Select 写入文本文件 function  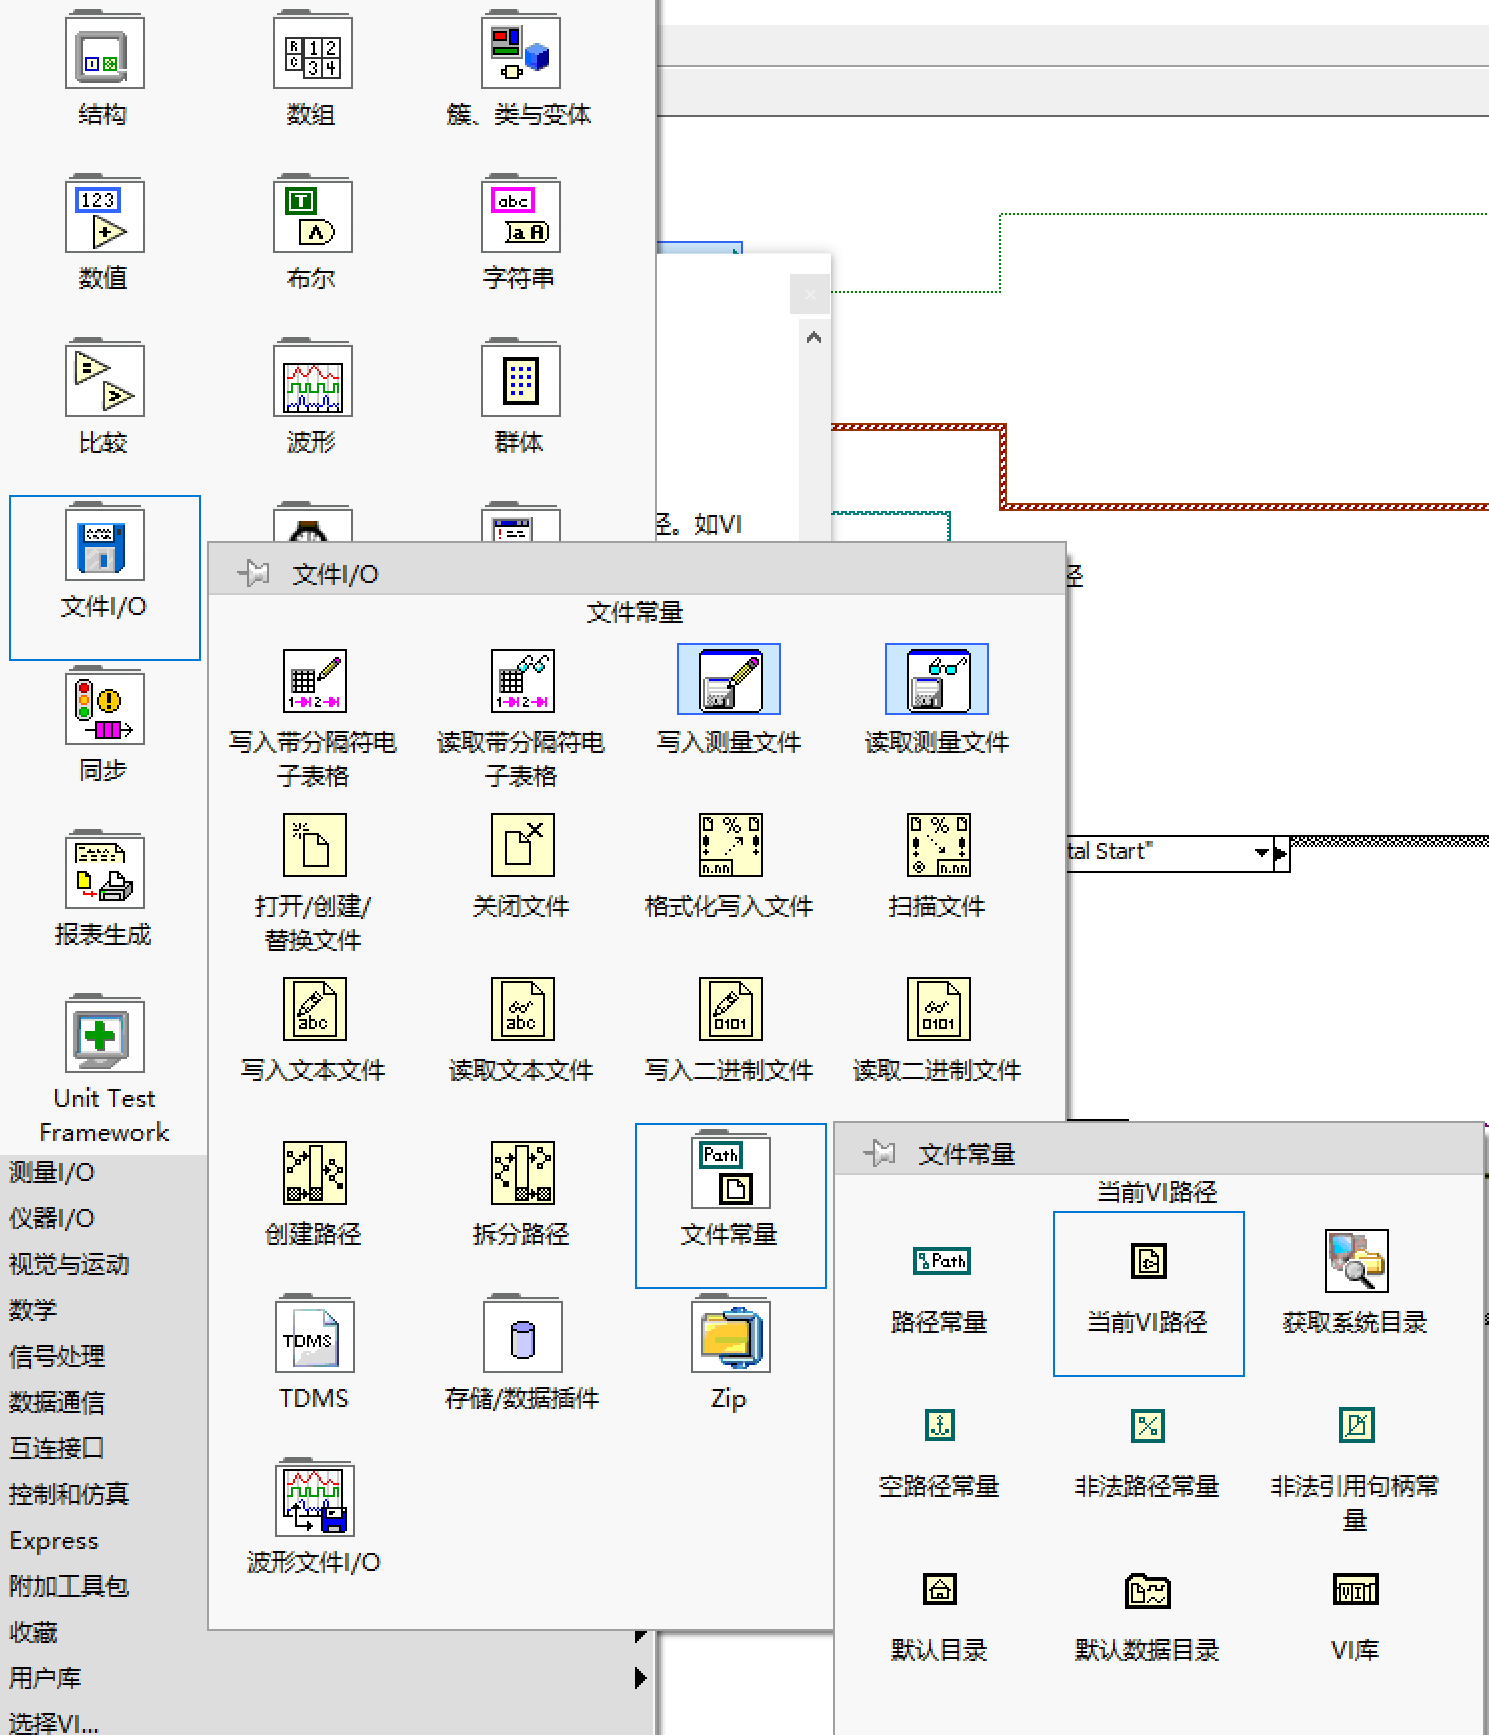click(314, 1008)
